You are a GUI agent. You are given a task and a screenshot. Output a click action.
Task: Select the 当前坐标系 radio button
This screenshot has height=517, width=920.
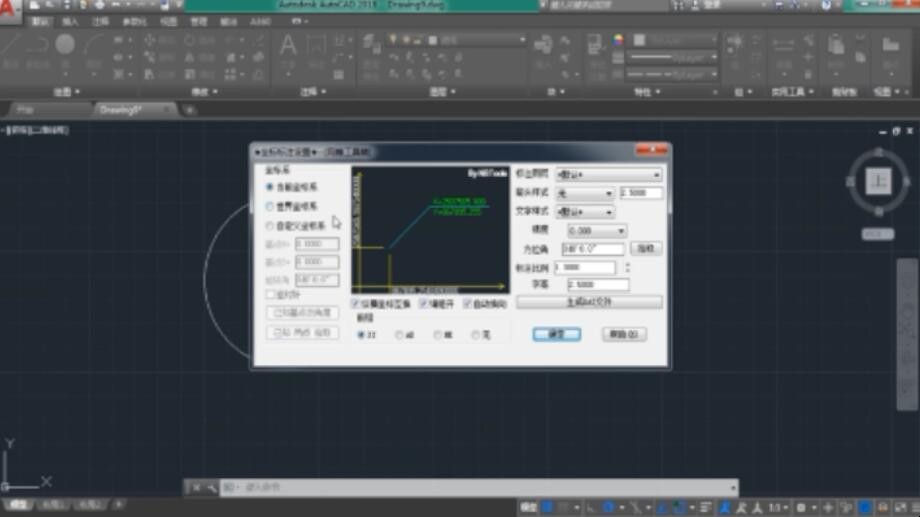point(270,187)
